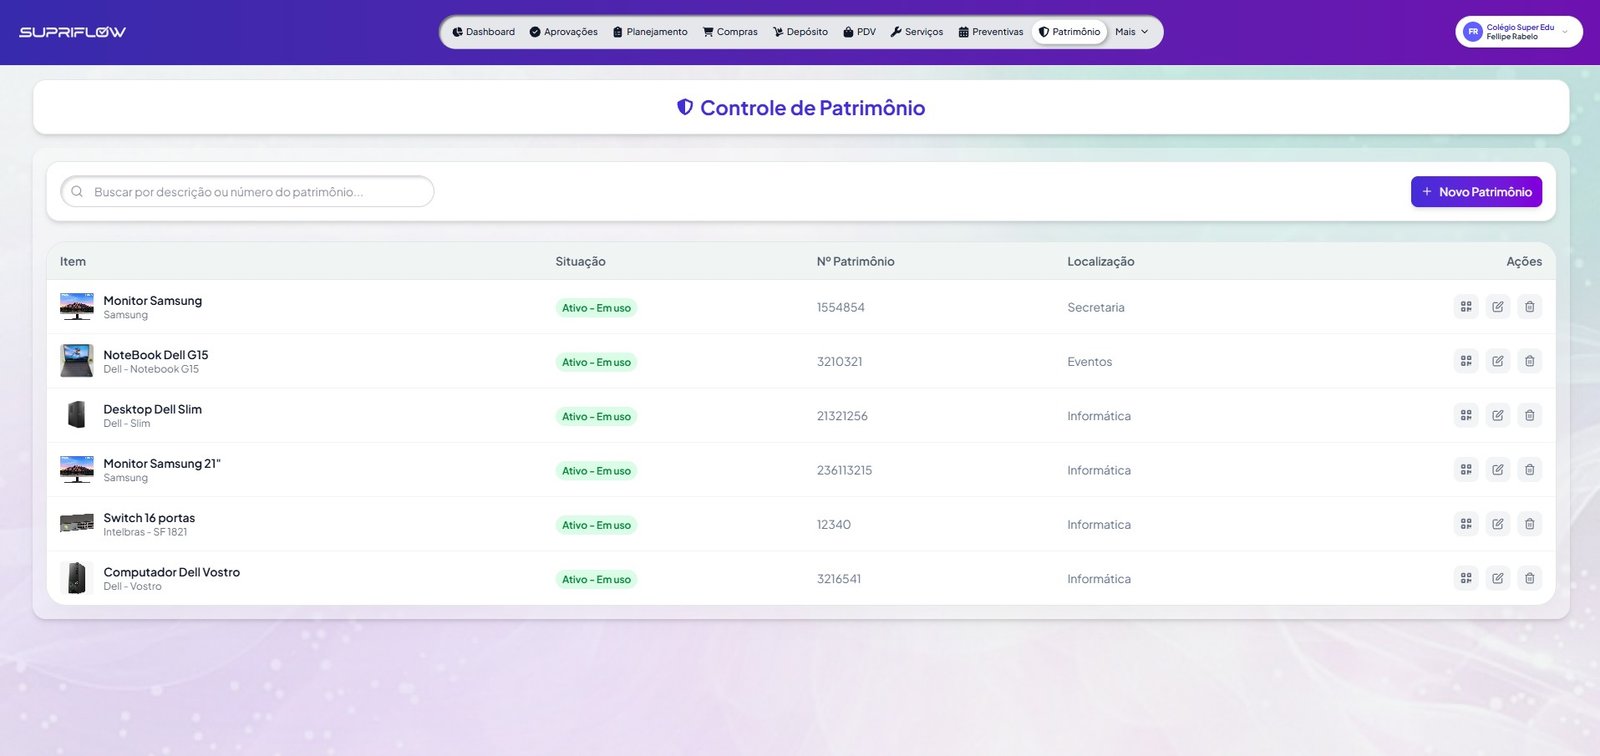Go to the Dashboard tab

coord(484,32)
